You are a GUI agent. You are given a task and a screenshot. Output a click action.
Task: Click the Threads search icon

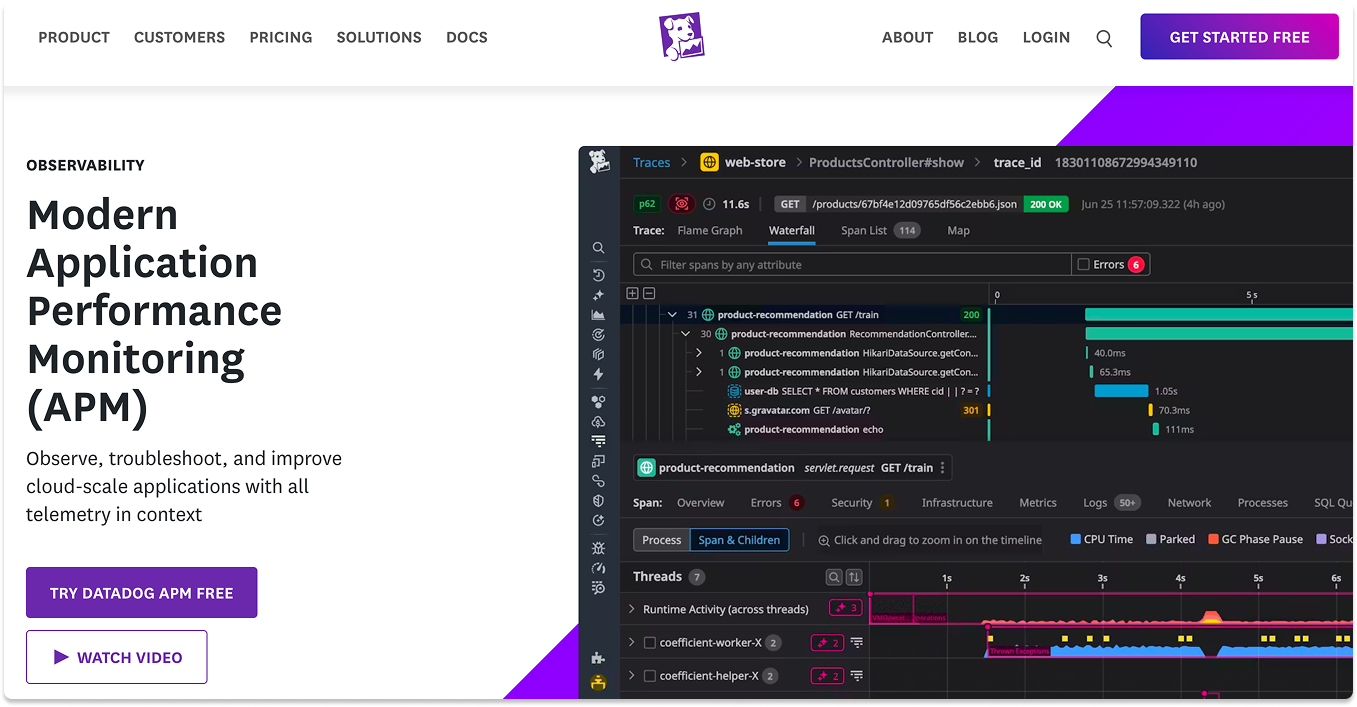(x=834, y=577)
